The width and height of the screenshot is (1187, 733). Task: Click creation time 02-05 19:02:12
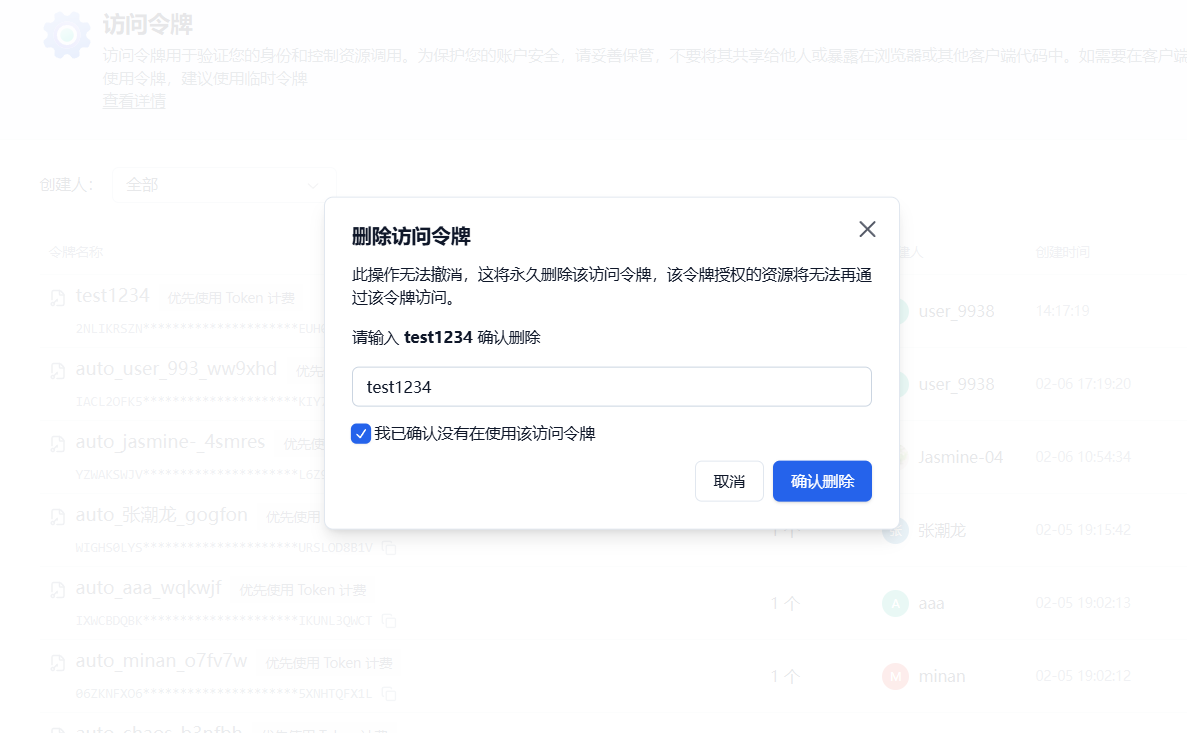(x=1083, y=675)
